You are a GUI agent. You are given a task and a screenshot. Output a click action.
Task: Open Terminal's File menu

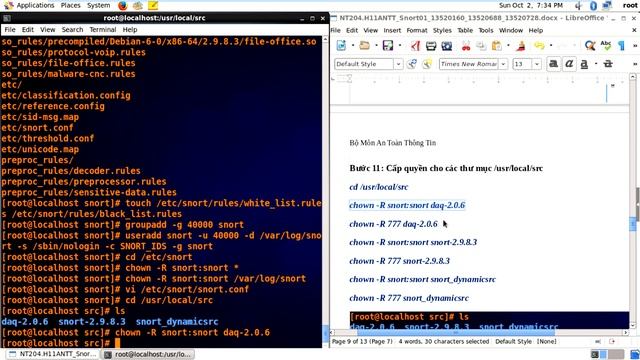click(10, 29)
